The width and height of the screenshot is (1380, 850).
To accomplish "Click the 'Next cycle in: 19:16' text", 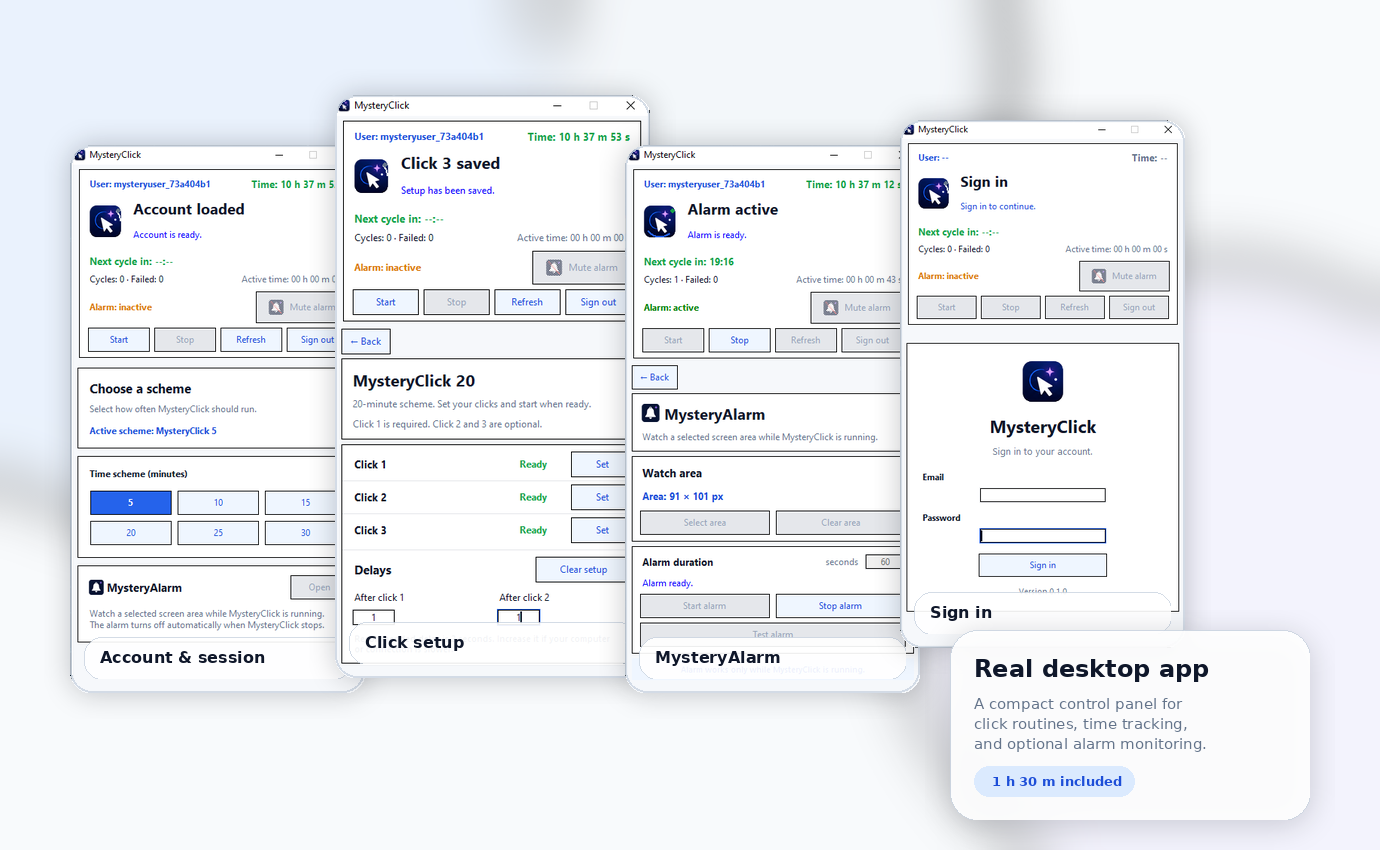I will [x=689, y=262].
